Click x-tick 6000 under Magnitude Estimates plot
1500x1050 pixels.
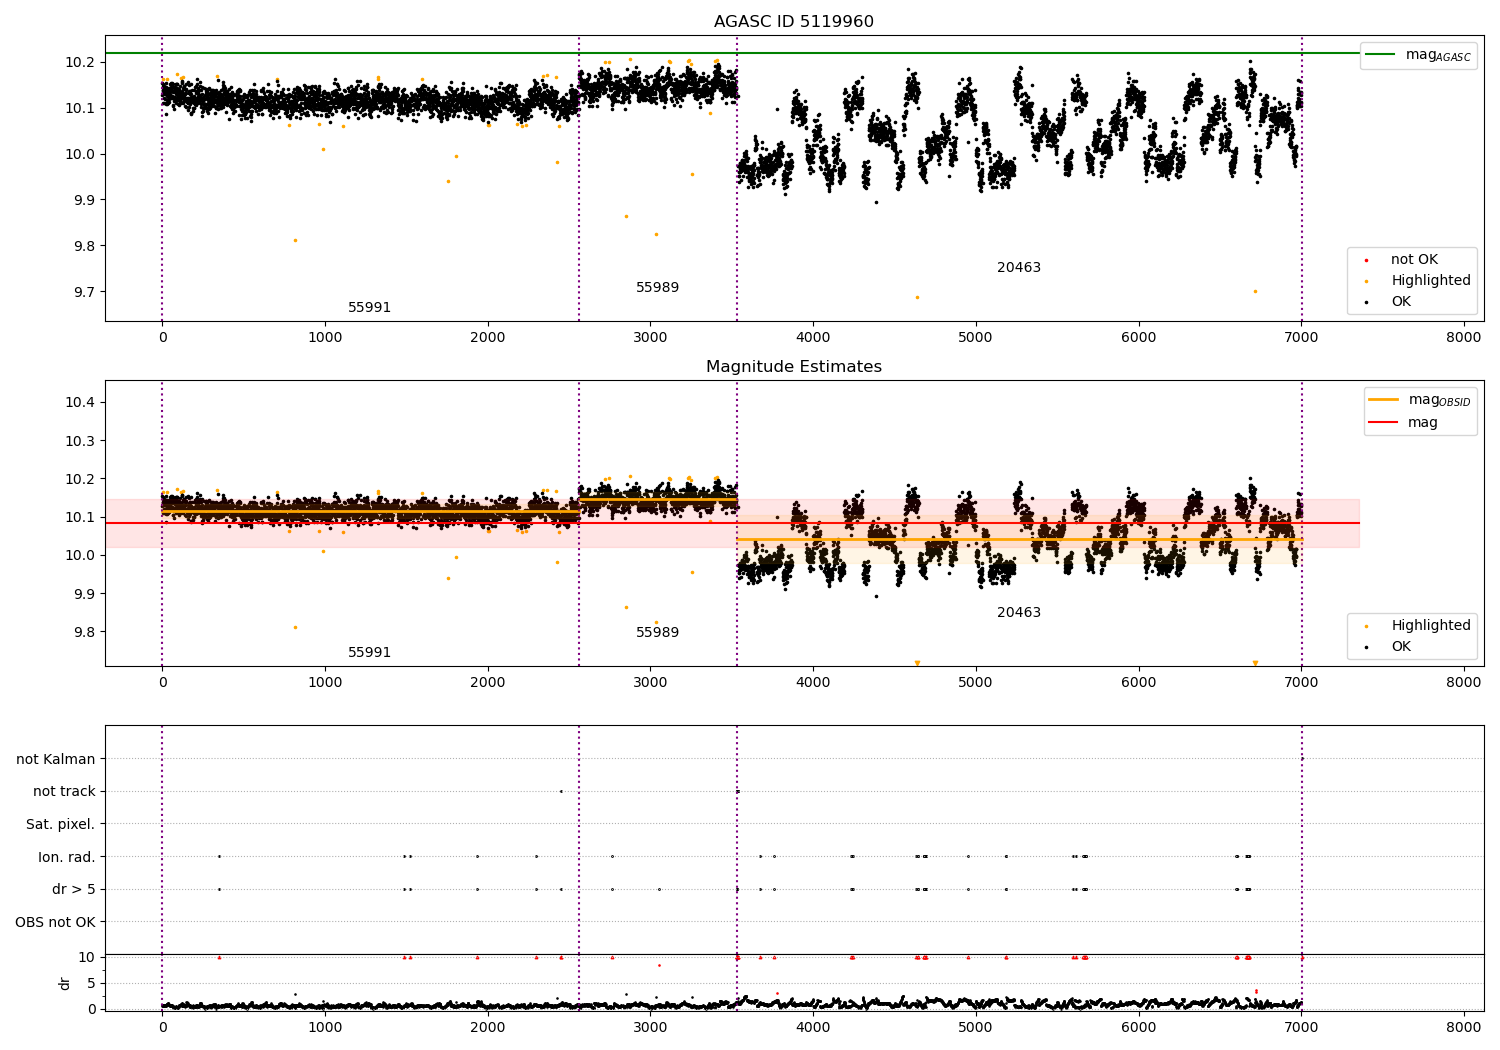(x=1139, y=683)
